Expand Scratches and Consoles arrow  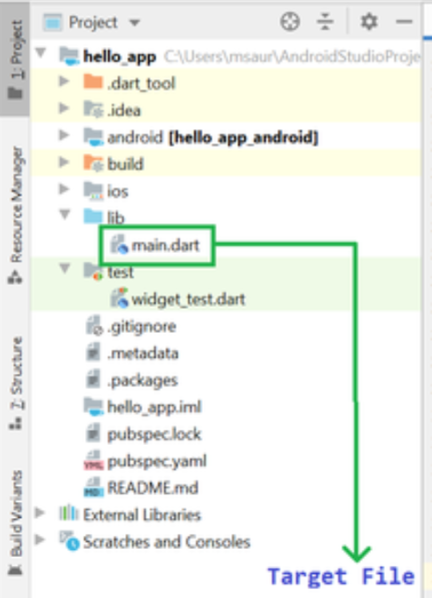coord(40,539)
